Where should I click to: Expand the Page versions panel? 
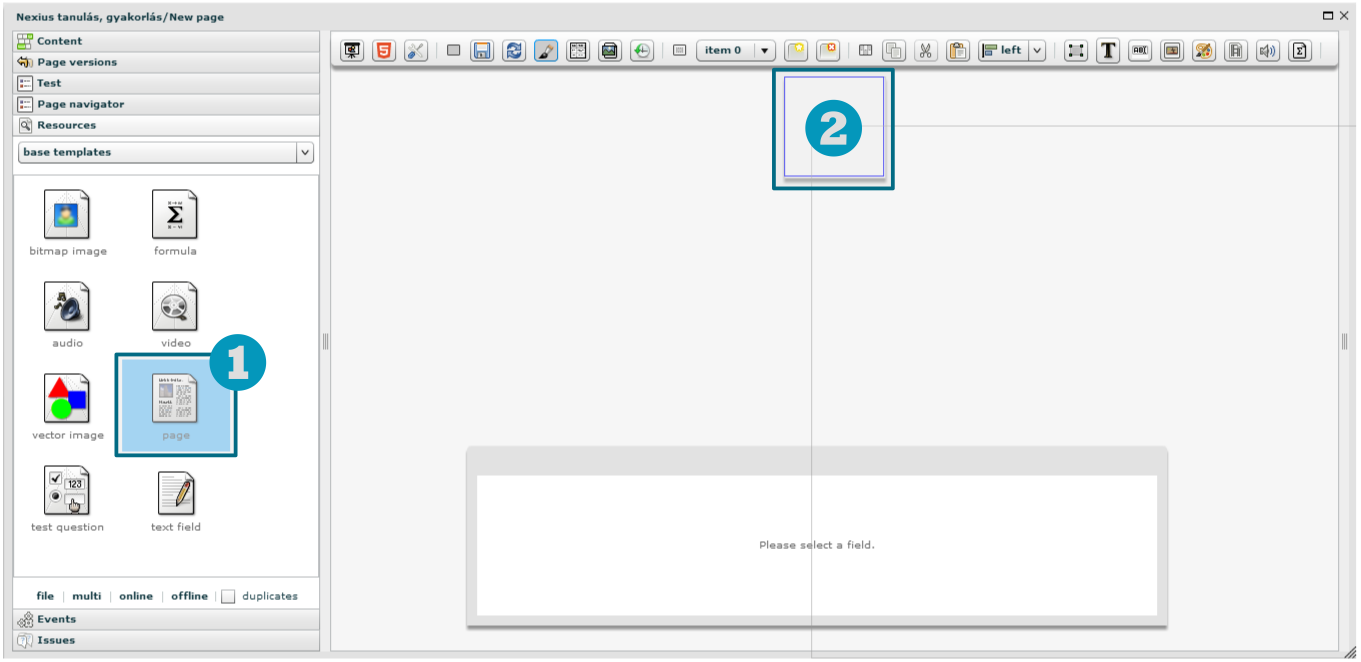(76, 62)
